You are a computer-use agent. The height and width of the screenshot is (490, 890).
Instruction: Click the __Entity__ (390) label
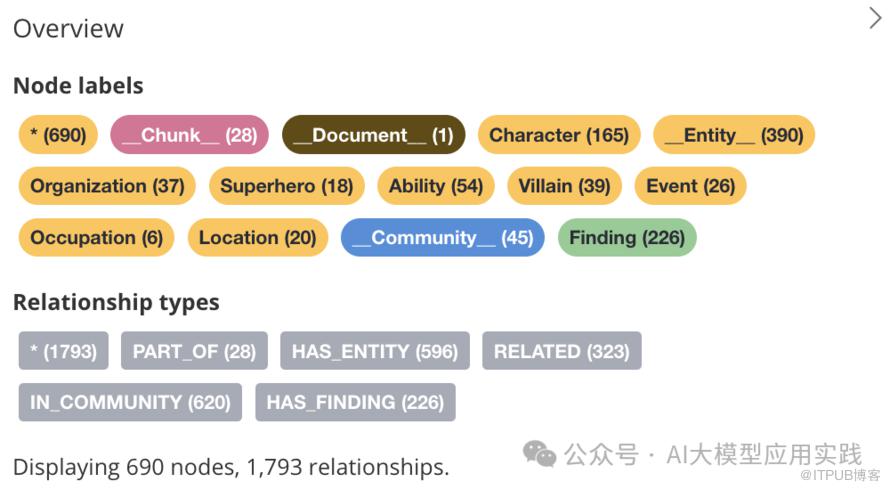[x=734, y=135]
